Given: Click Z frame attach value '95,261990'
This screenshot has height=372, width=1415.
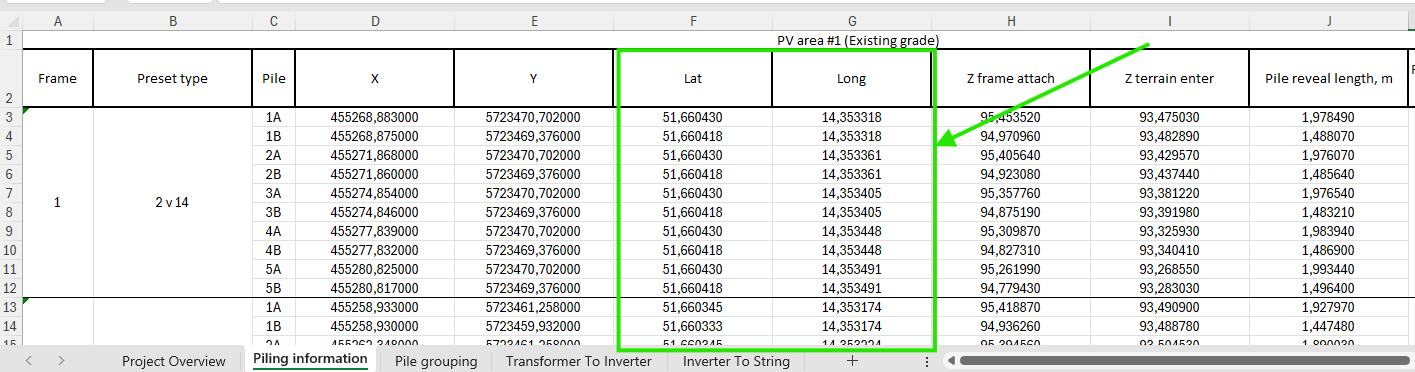Looking at the screenshot, I should coord(1011,269).
